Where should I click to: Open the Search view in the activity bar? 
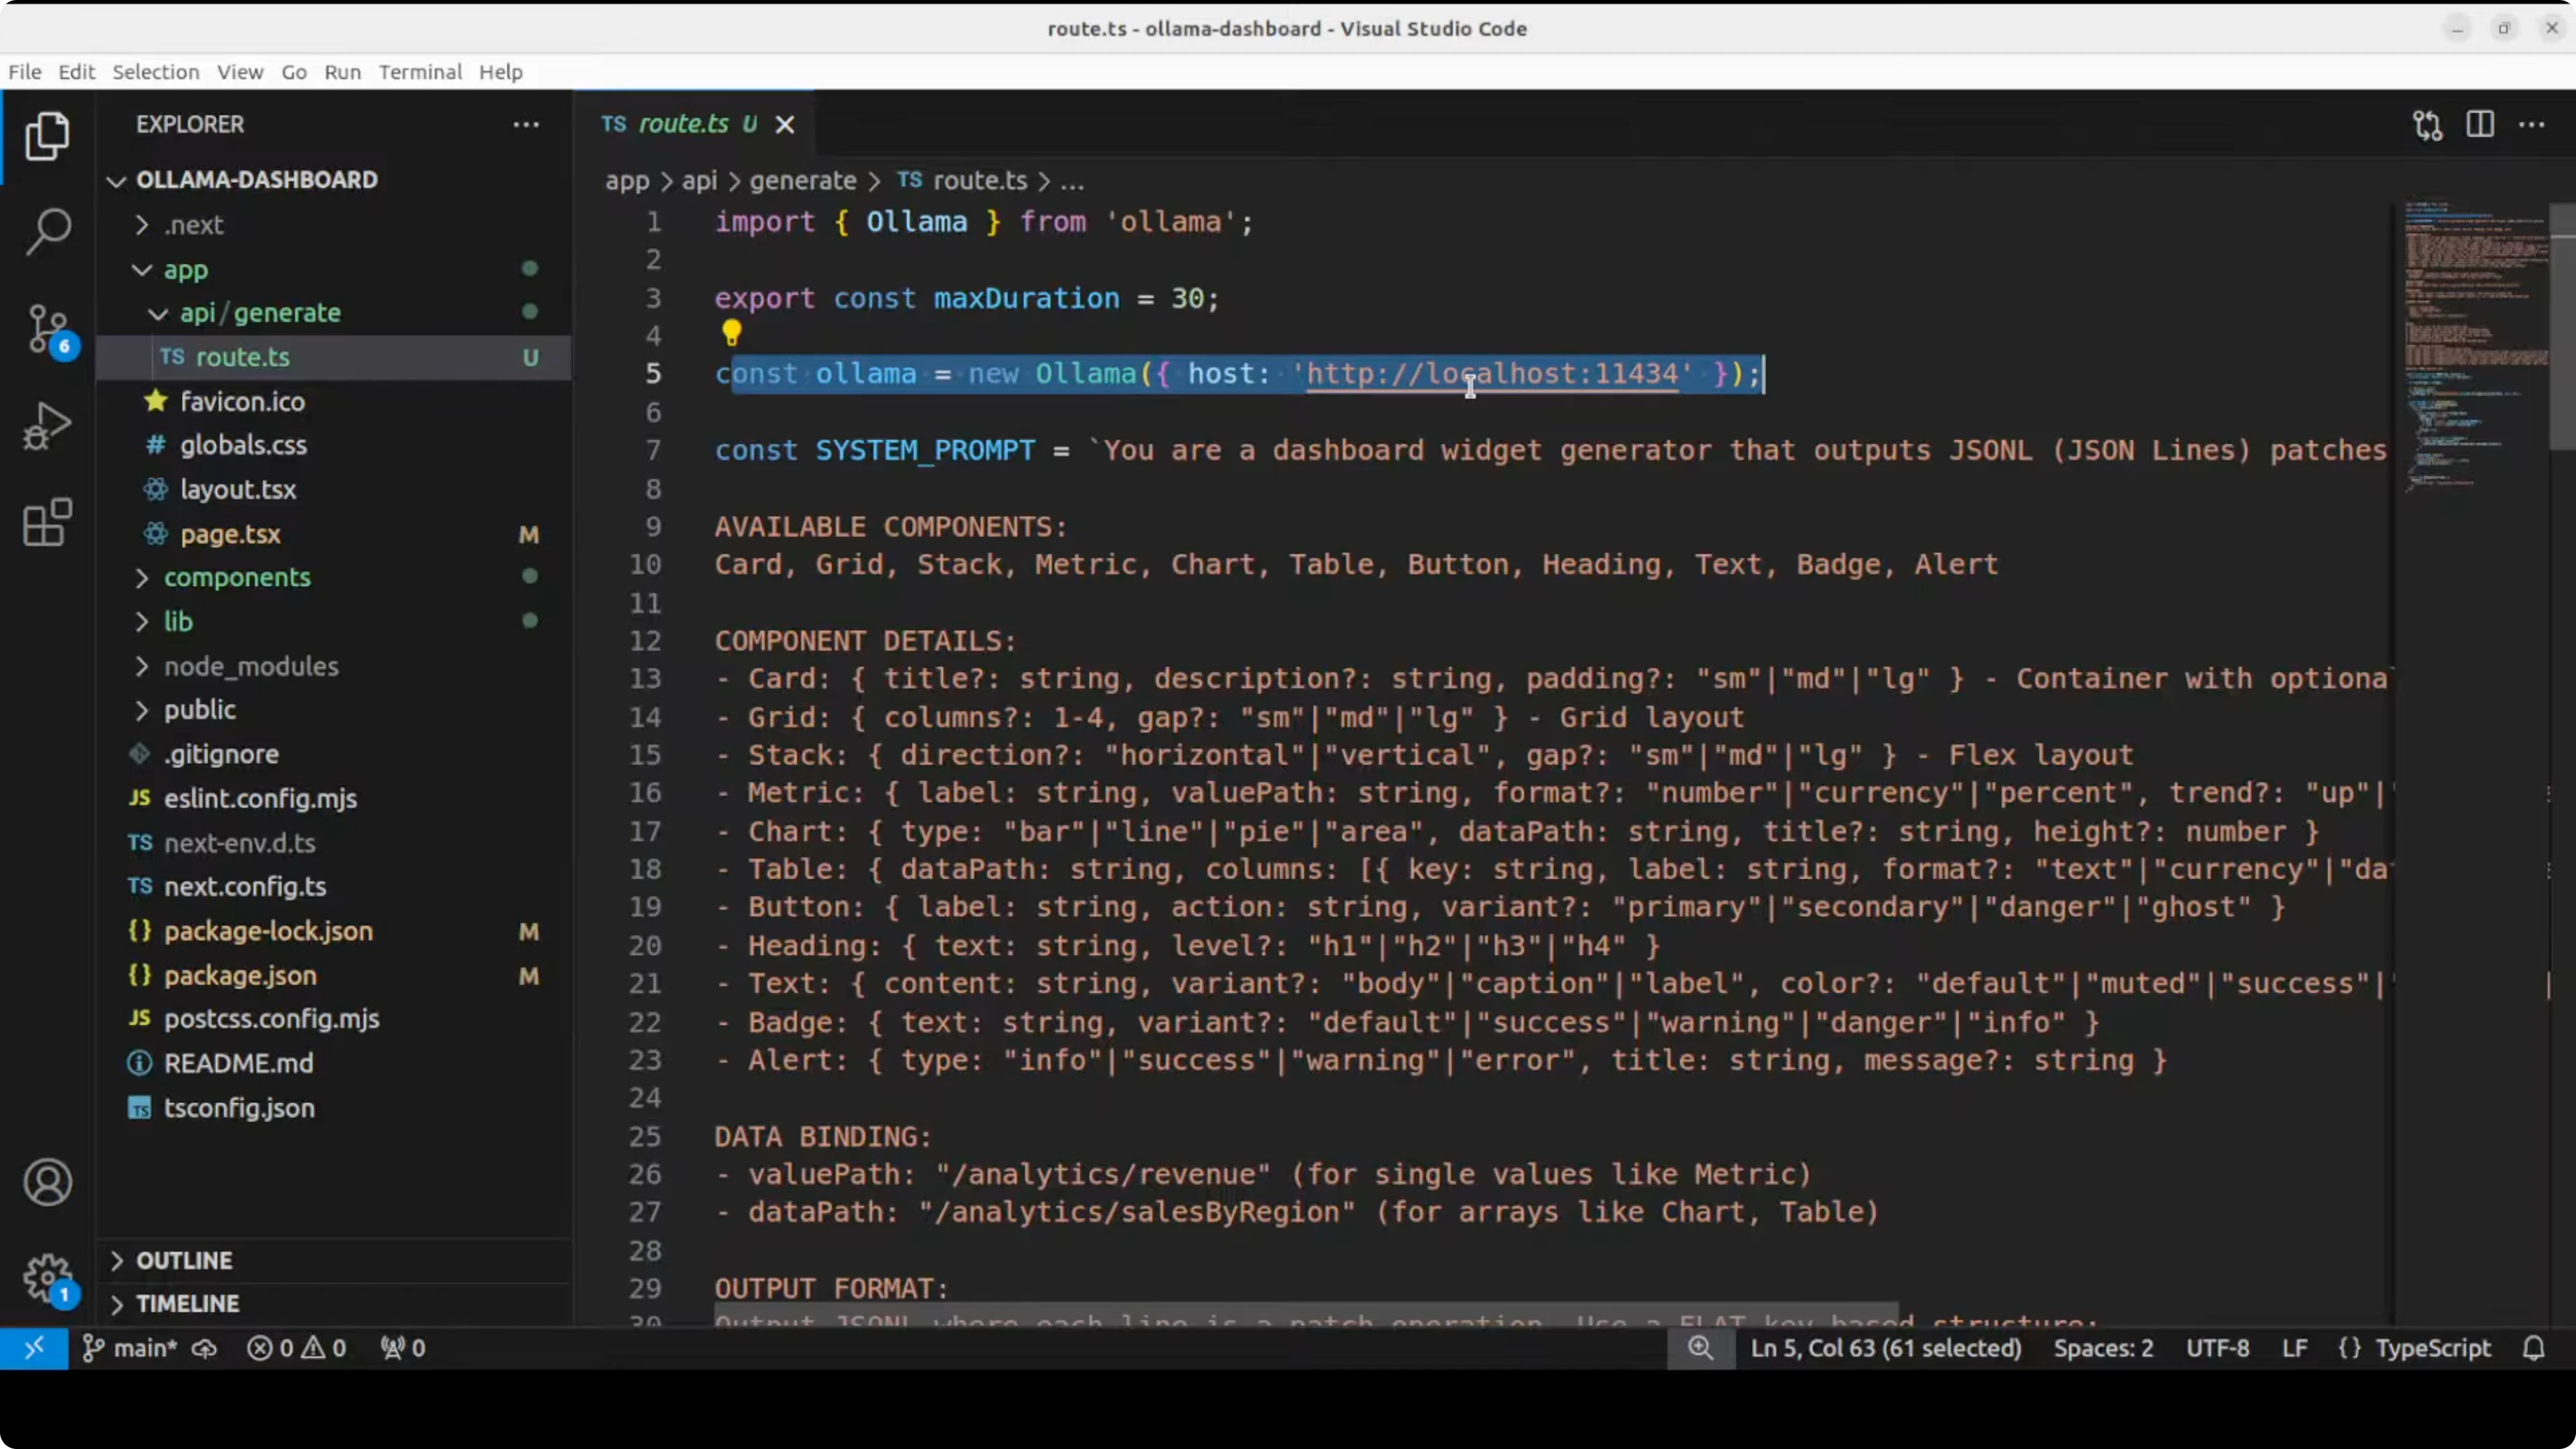tap(47, 230)
